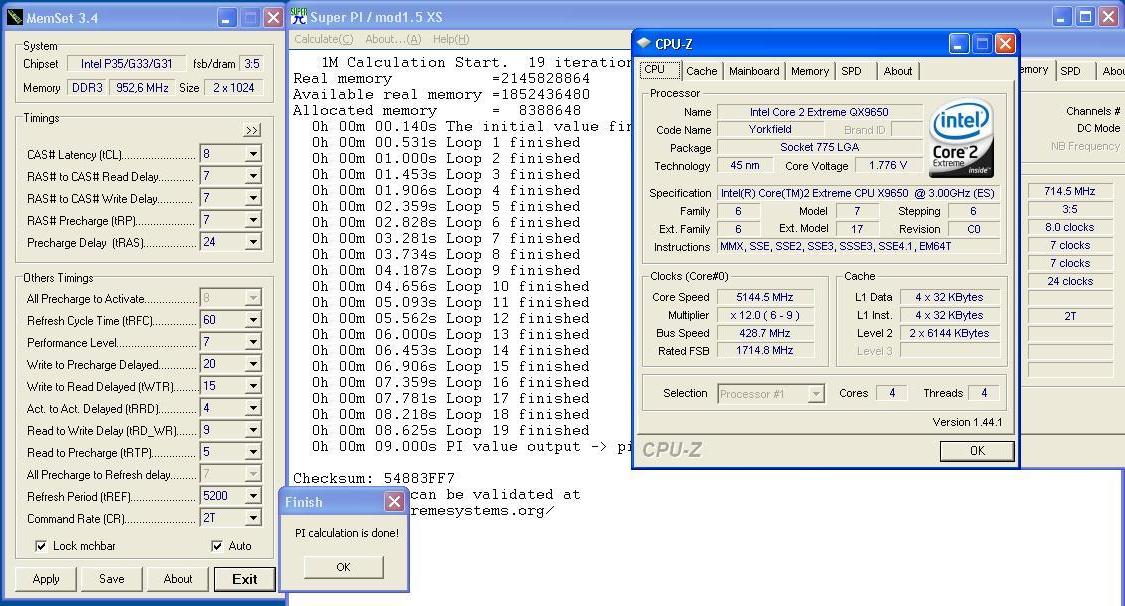The height and width of the screenshot is (606, 1125).
Task: Click the Core Voltage 1.776 V field
Action: [x=888, y=166]
